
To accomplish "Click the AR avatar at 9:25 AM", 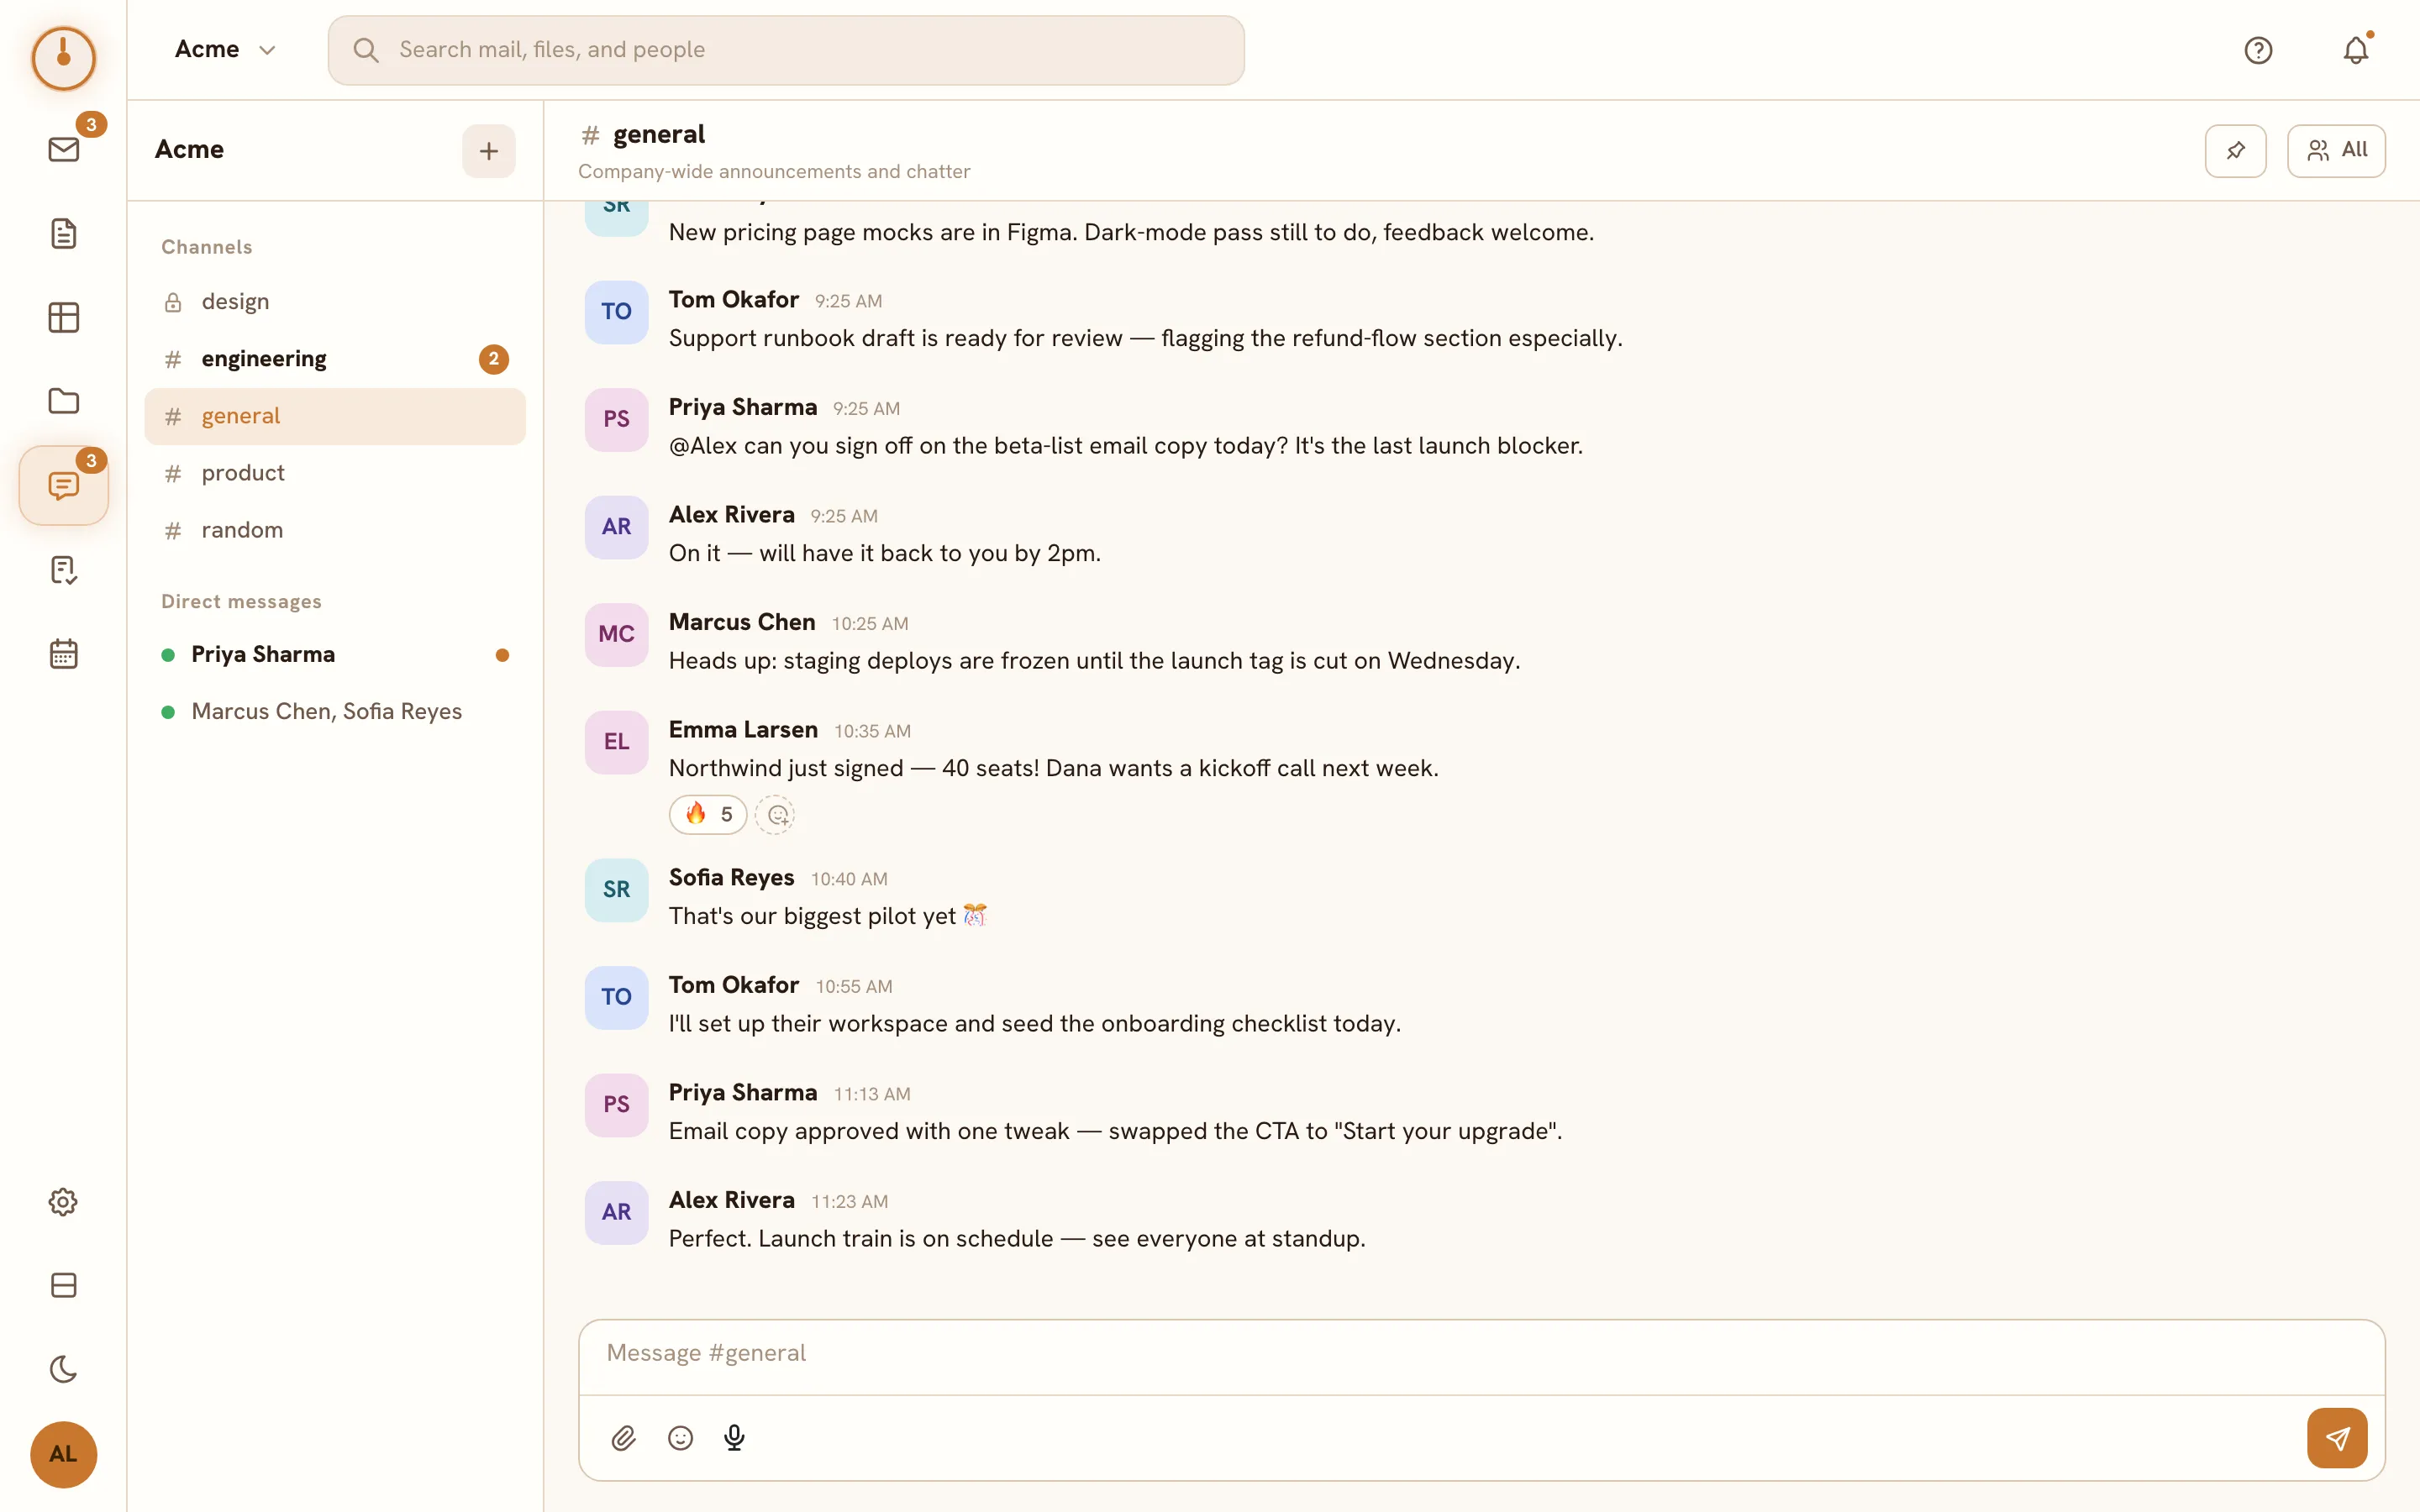I will (x=616, y=527).
